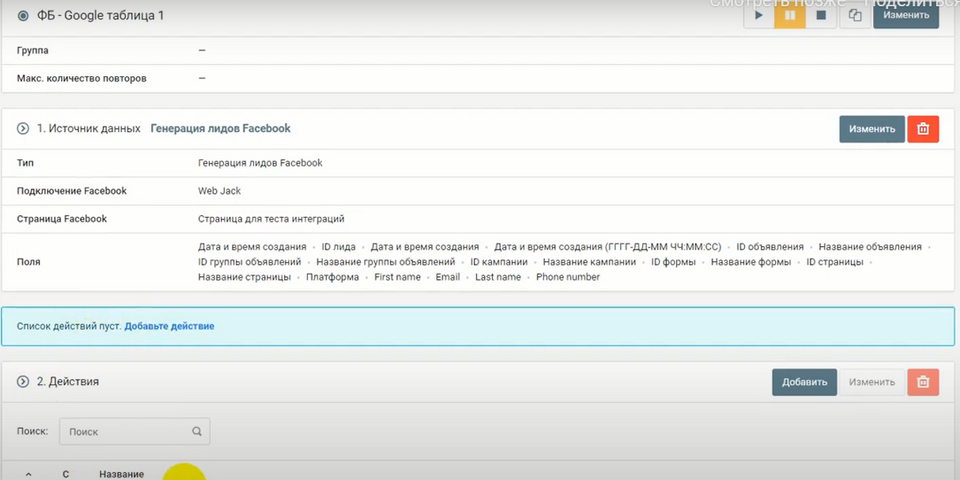This screenshot has height=480, width=960.
Task: Delete the data source with the red trash icon
Action: (x=922, y=129)
